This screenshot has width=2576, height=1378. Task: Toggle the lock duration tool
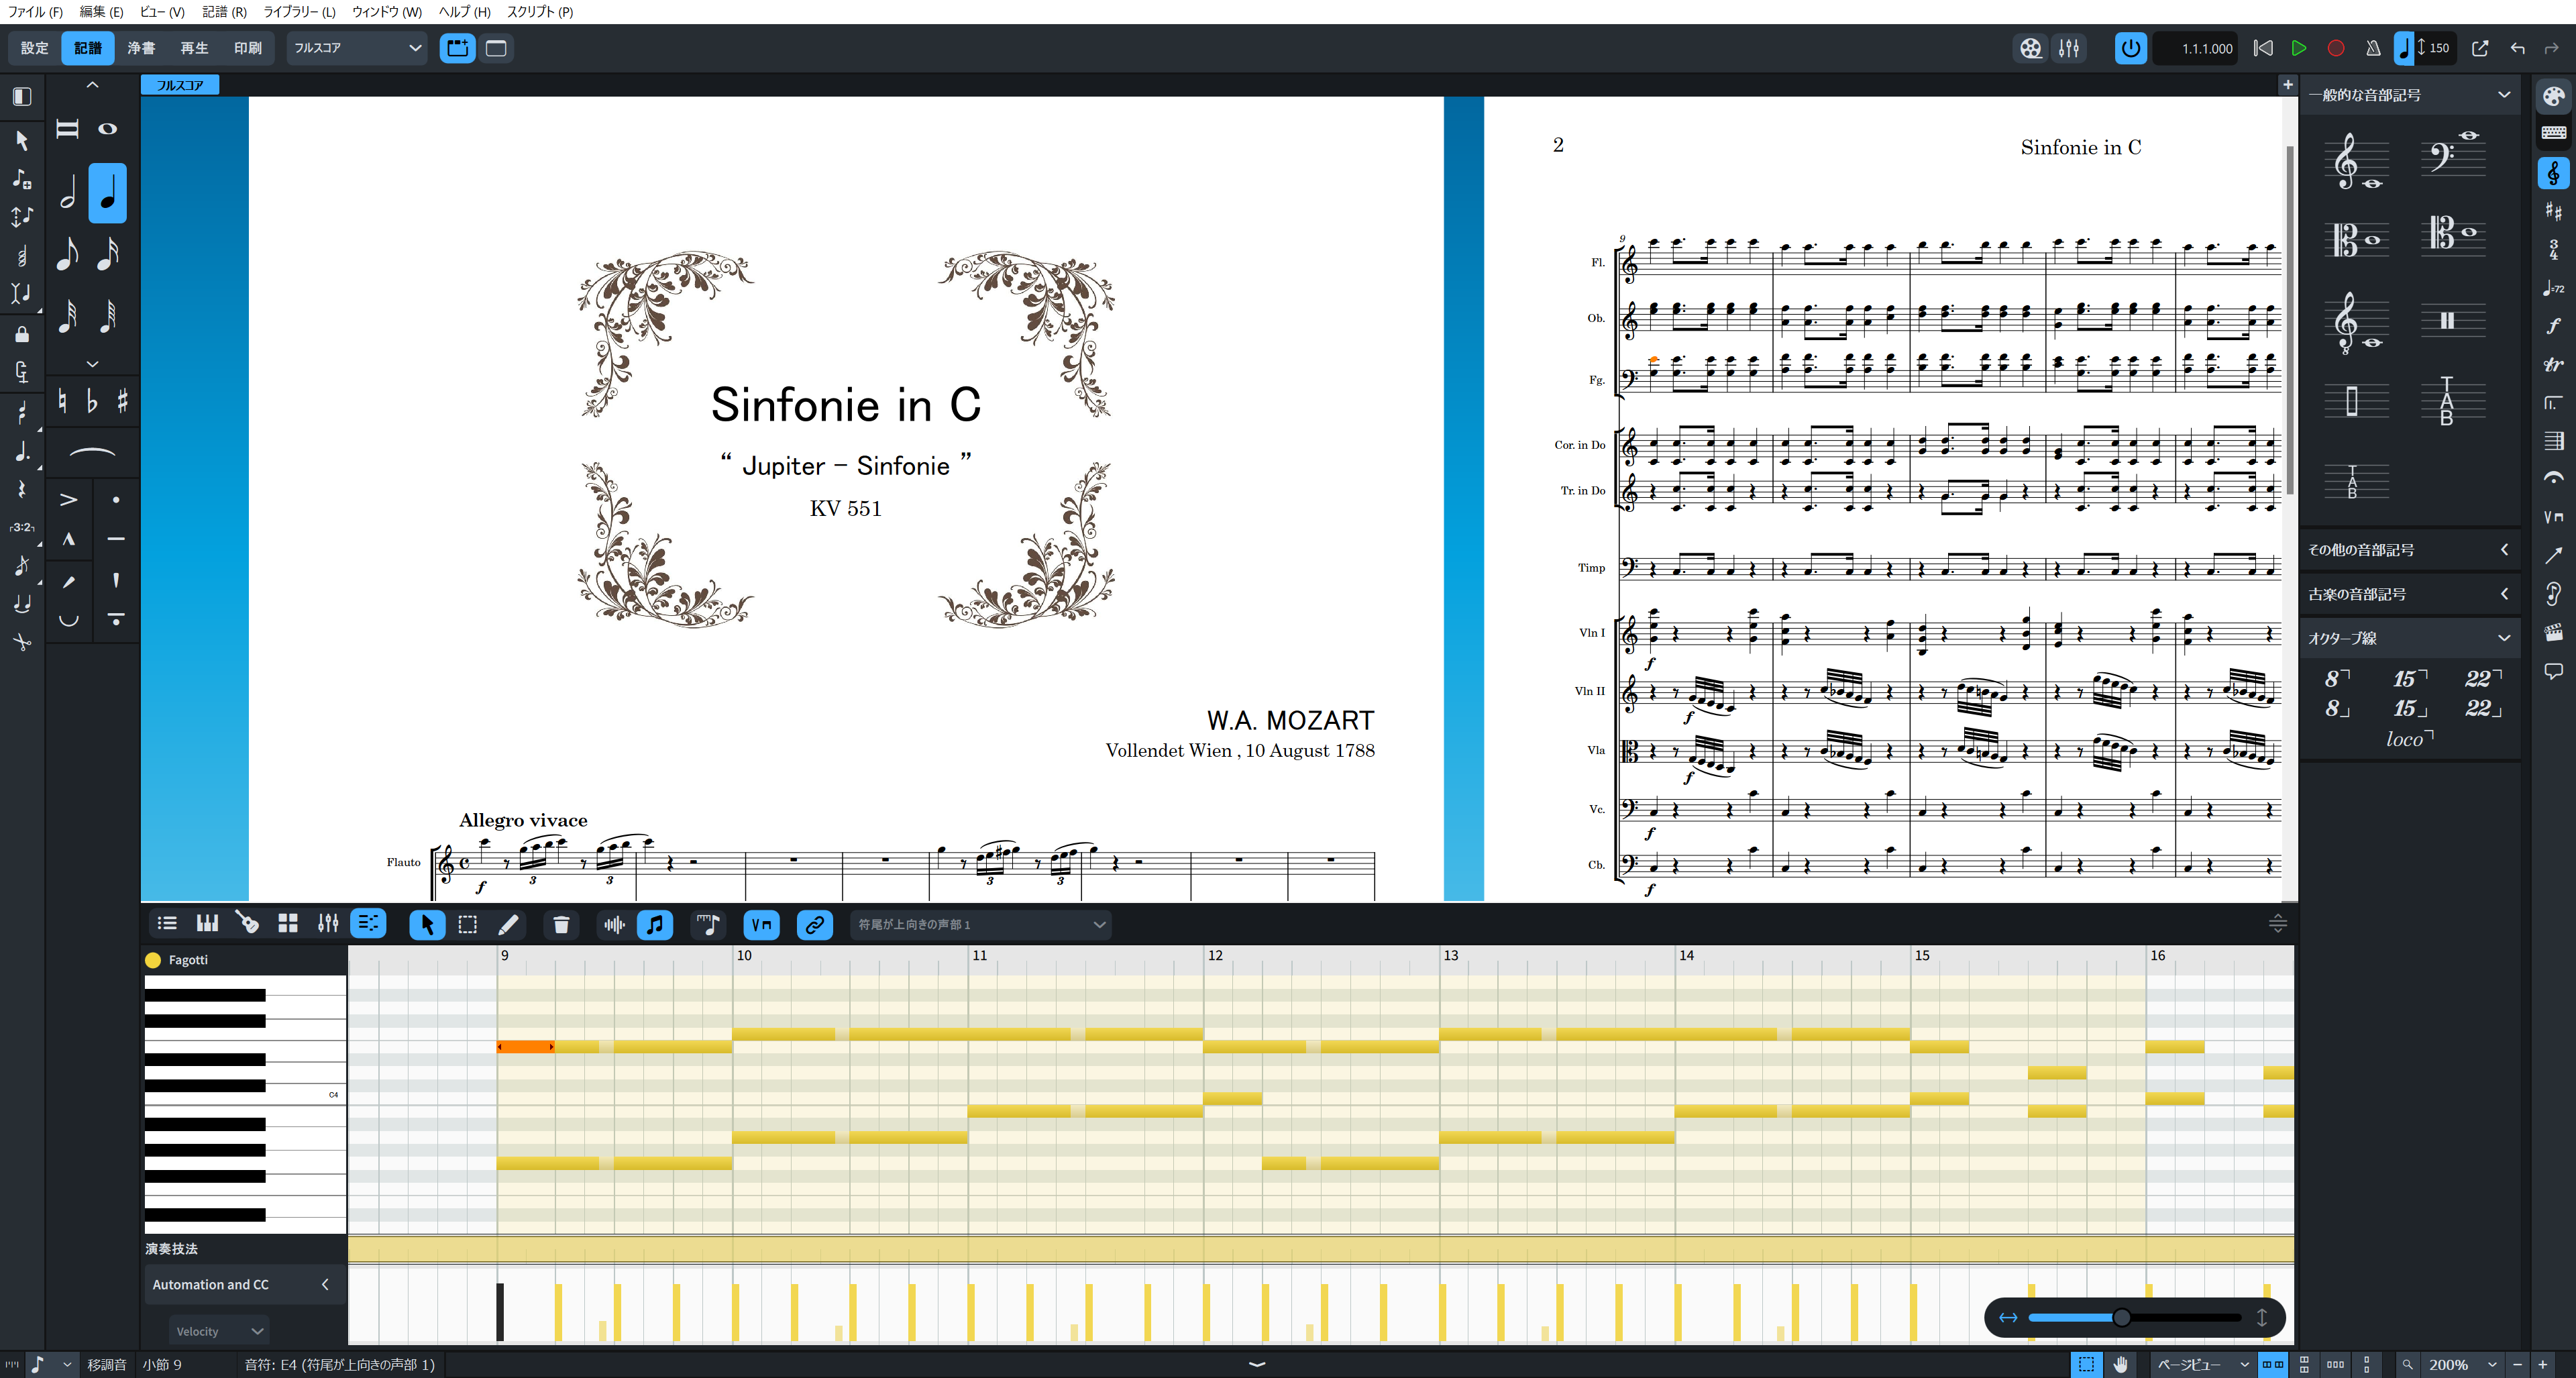(x=21, y=334)
